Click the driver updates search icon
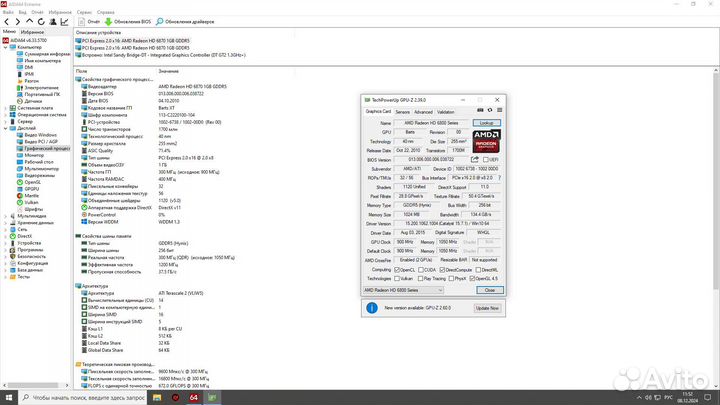 point(158,20)
